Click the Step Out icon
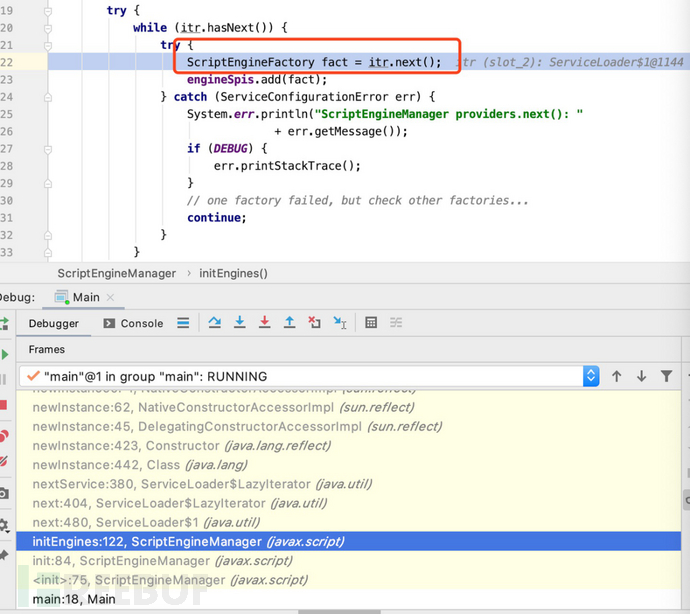The width and height of the screenshot is (690, 614). [x=290, y=323]
